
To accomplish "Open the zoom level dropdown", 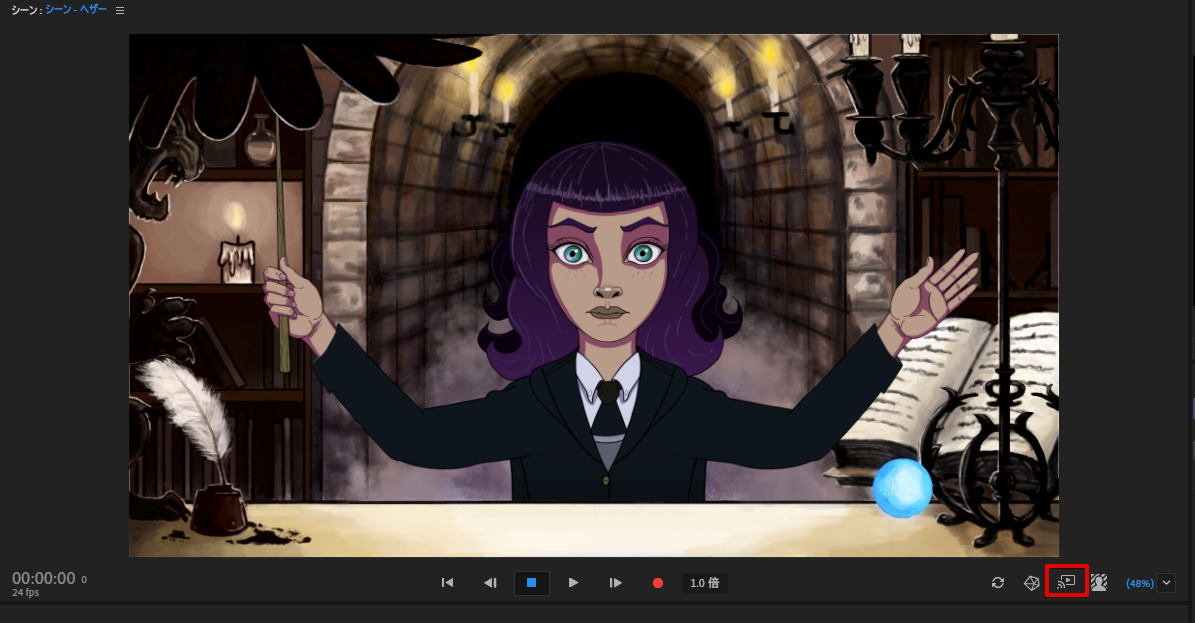I will tap(1165, 582).
